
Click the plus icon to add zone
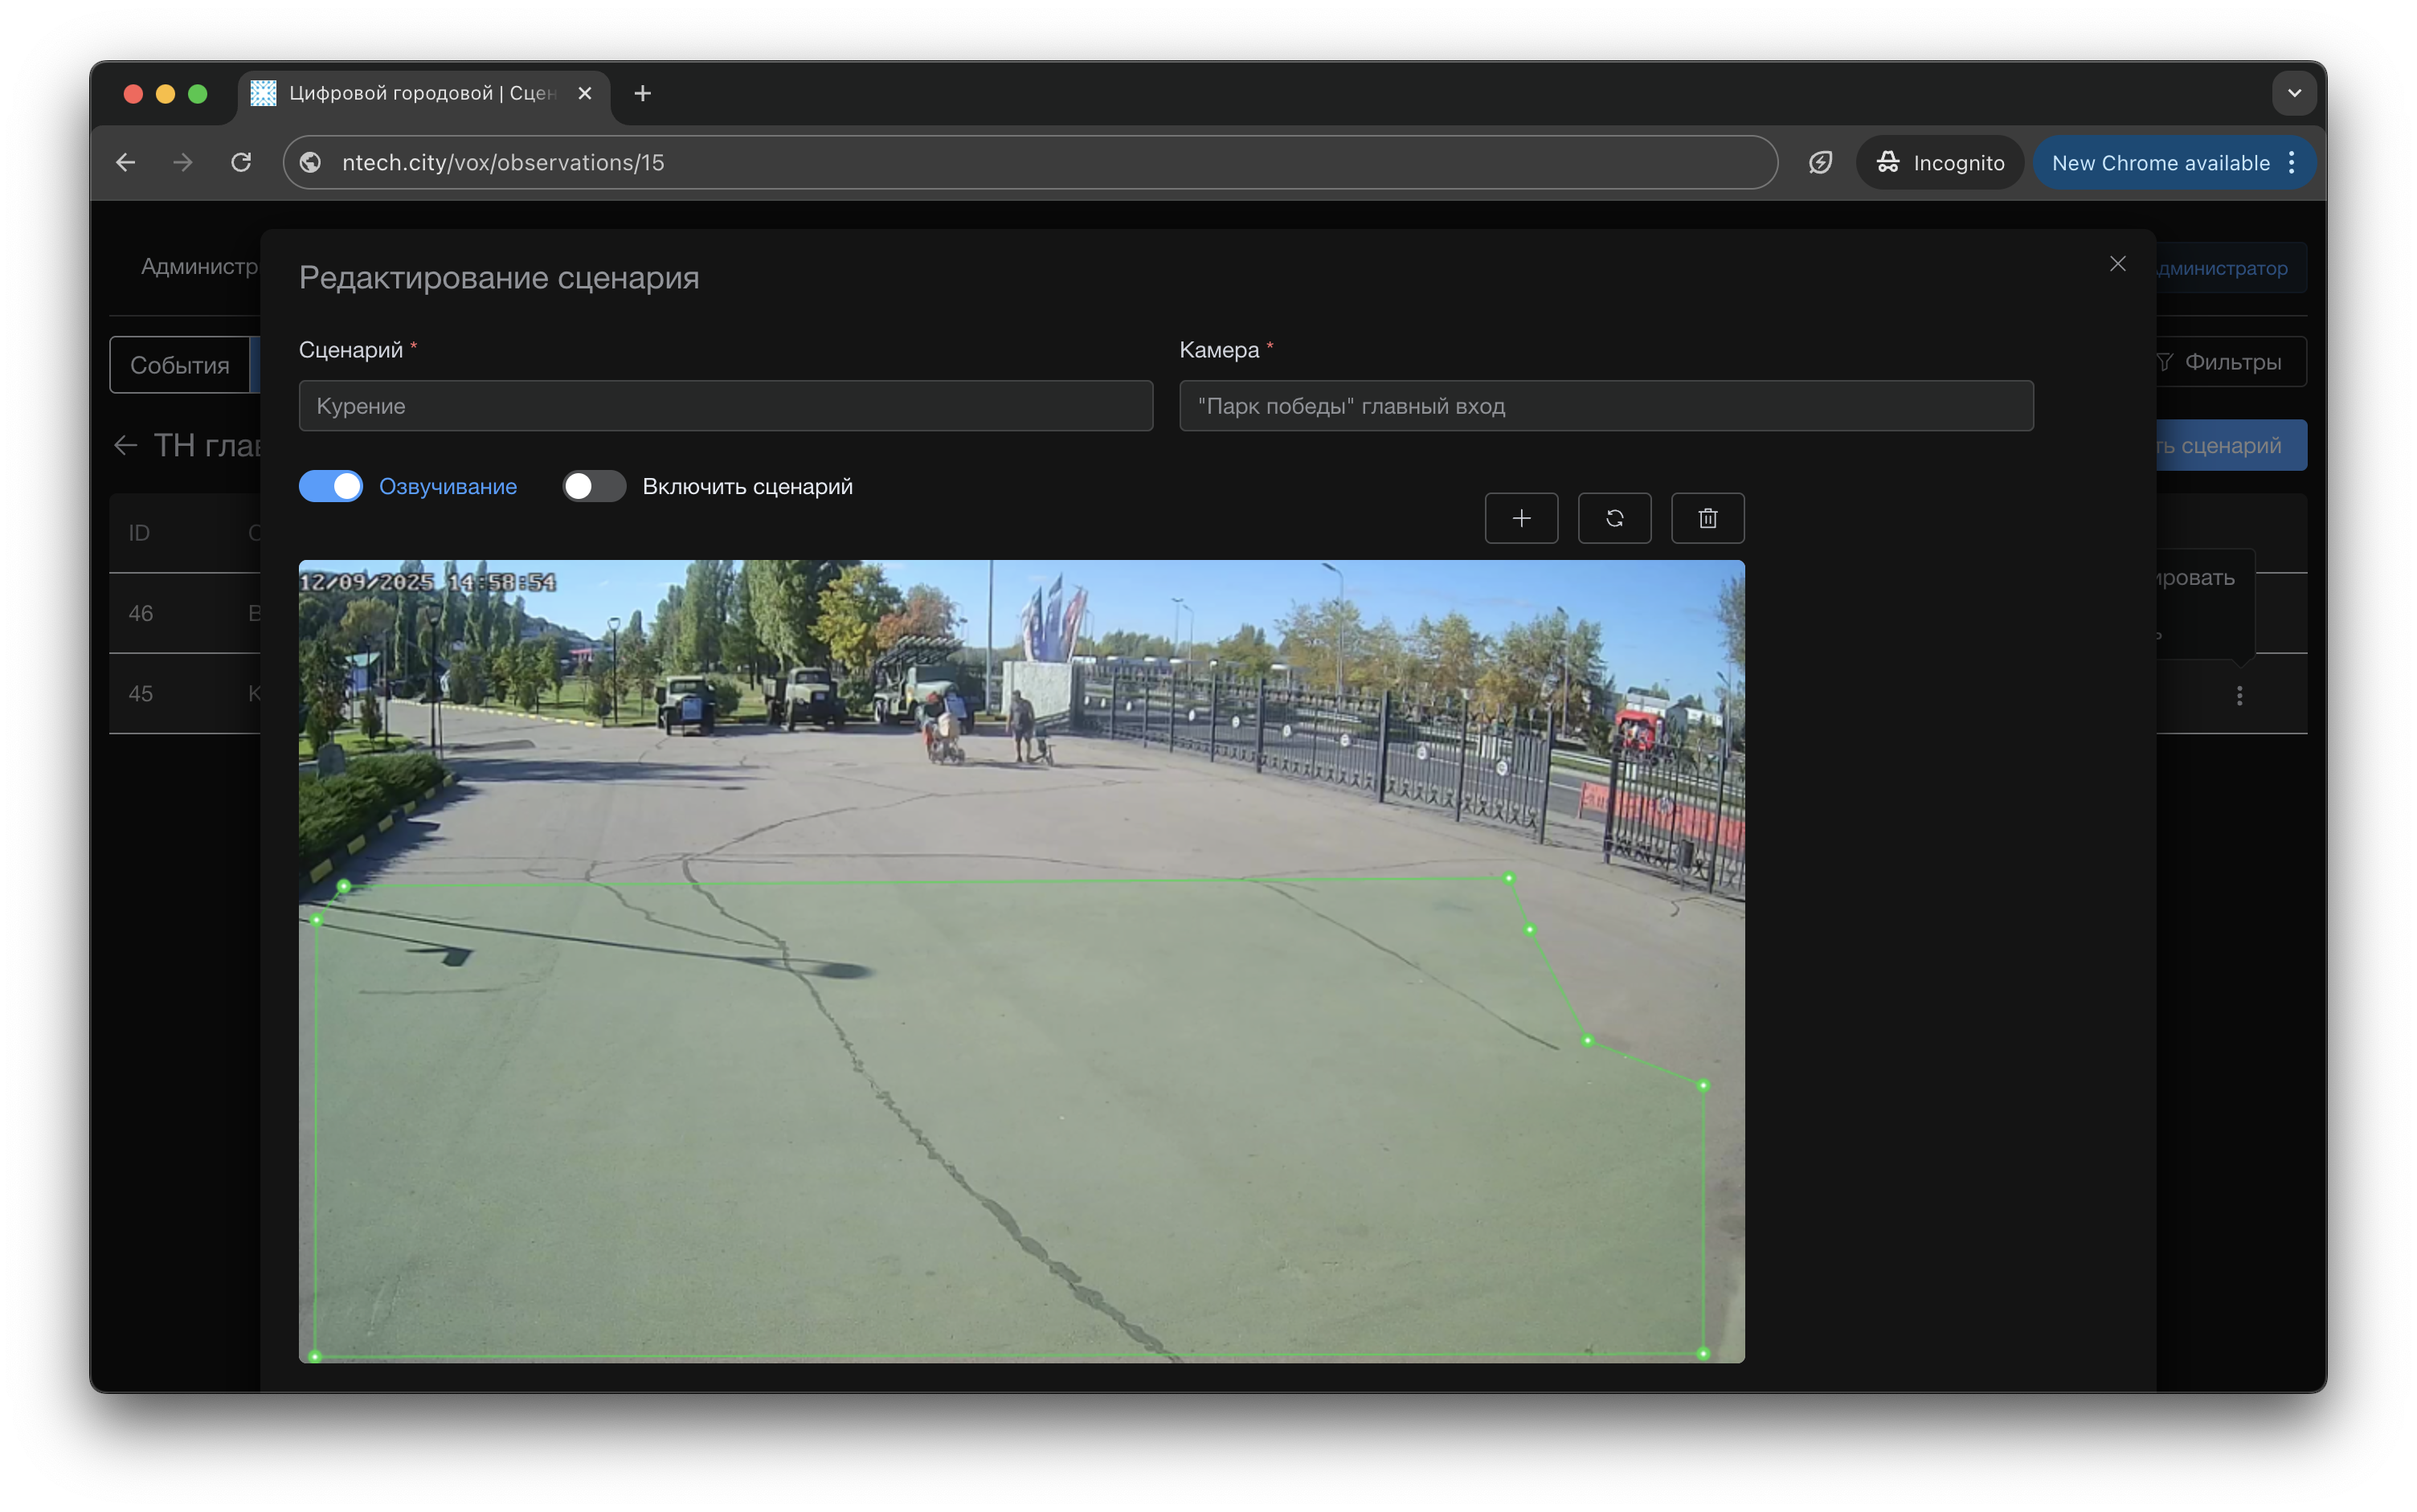[x=1521, y=518]
